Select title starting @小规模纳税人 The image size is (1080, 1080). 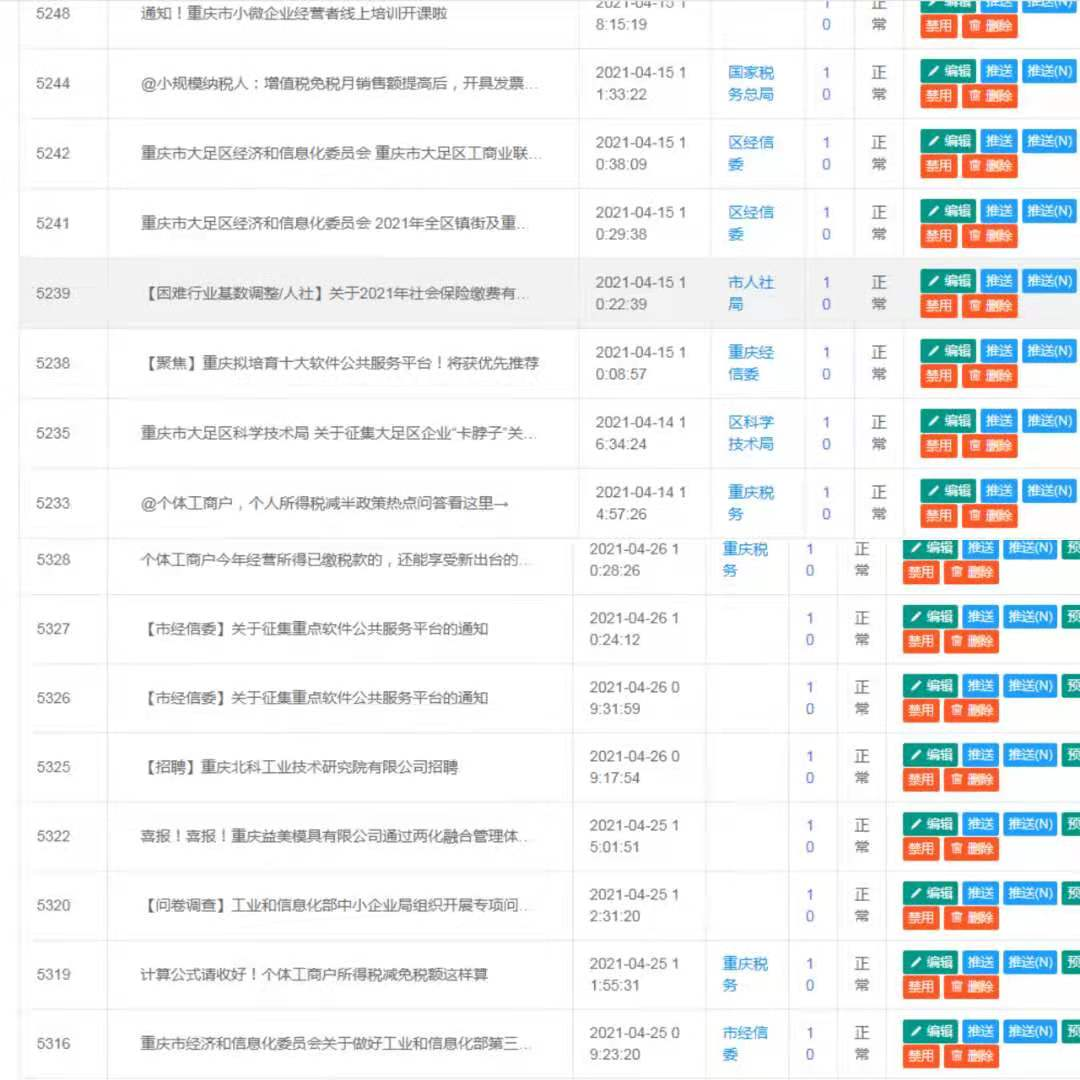(340, 83)
